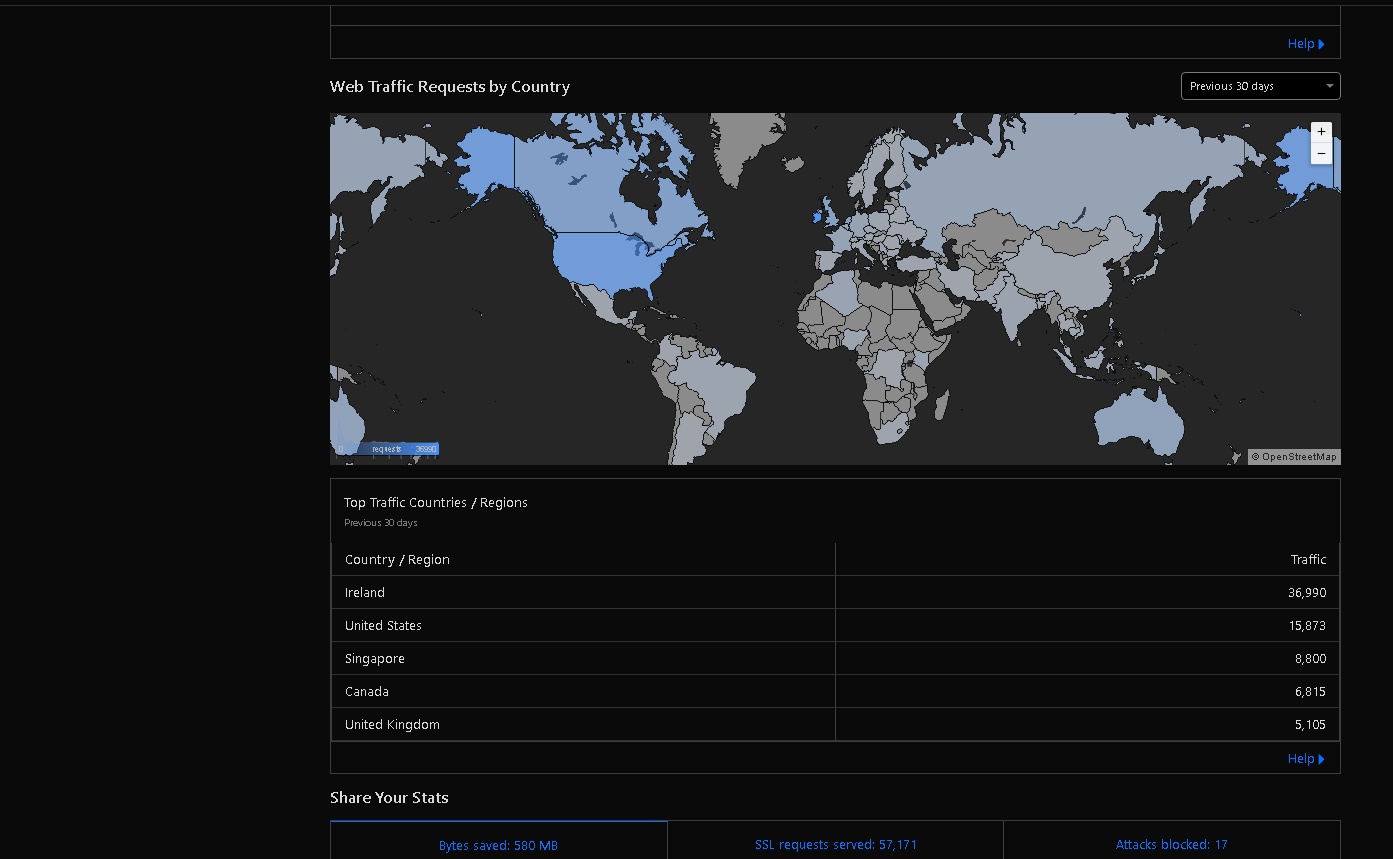Click the 8,800 traffic value
1393x859 pixels.
pyautogui.click(x=1310, y=659)
